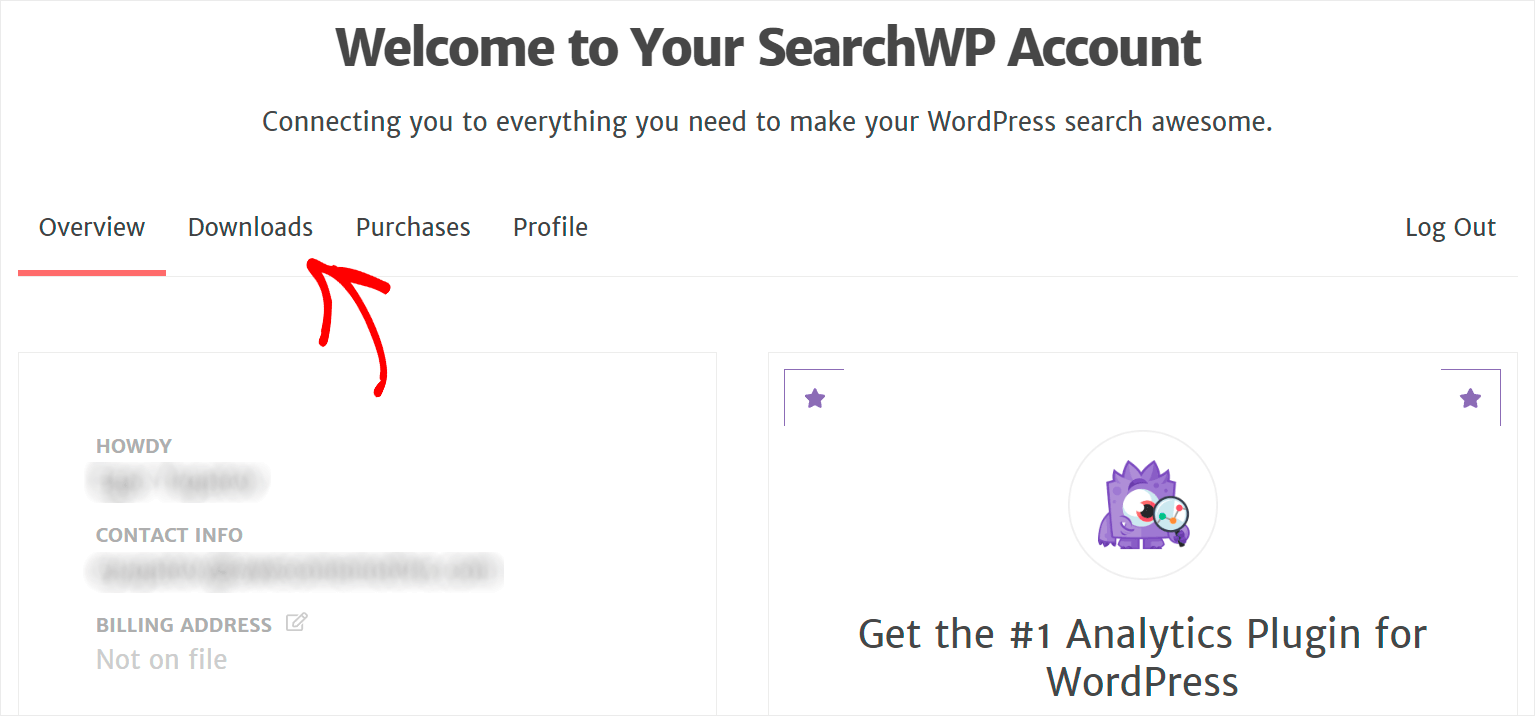Click the circular frame around the mascot
The height and width of the screenshot is (716, 1535).
[1143, 505]
